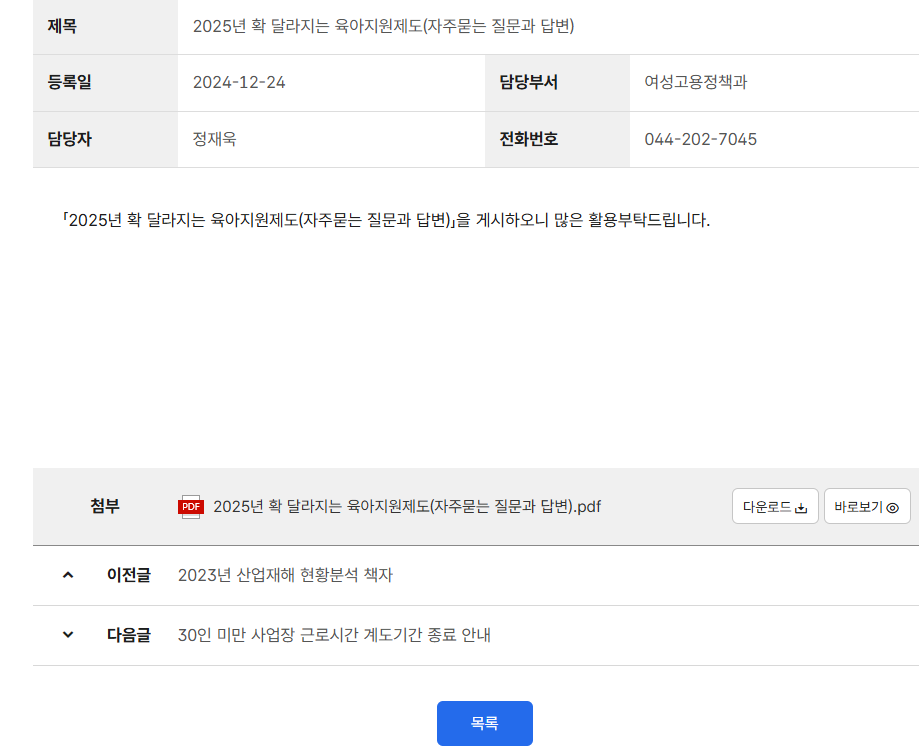The image size is (919, 752).
Task: Click the 바로보기 preview button
Action: tap(867, 506)
